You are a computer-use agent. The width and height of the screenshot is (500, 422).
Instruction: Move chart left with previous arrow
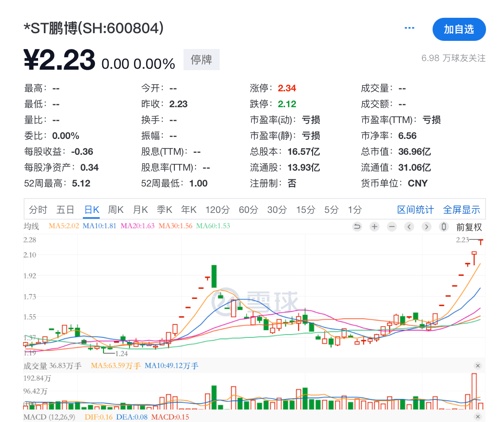coord(409,227)
